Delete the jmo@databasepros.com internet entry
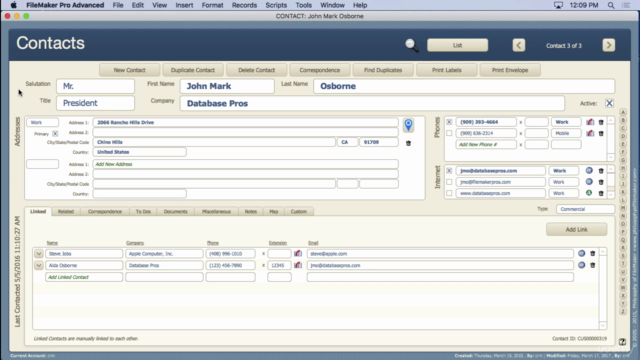The image size is (640, 360). pos(601,171)
